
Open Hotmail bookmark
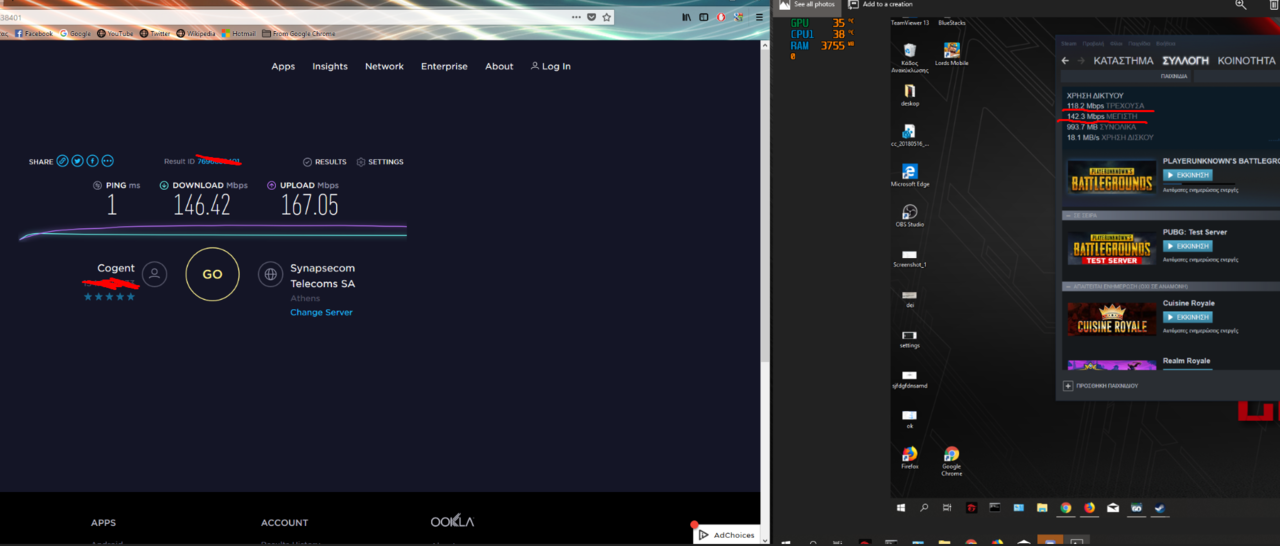pos(237,33)
